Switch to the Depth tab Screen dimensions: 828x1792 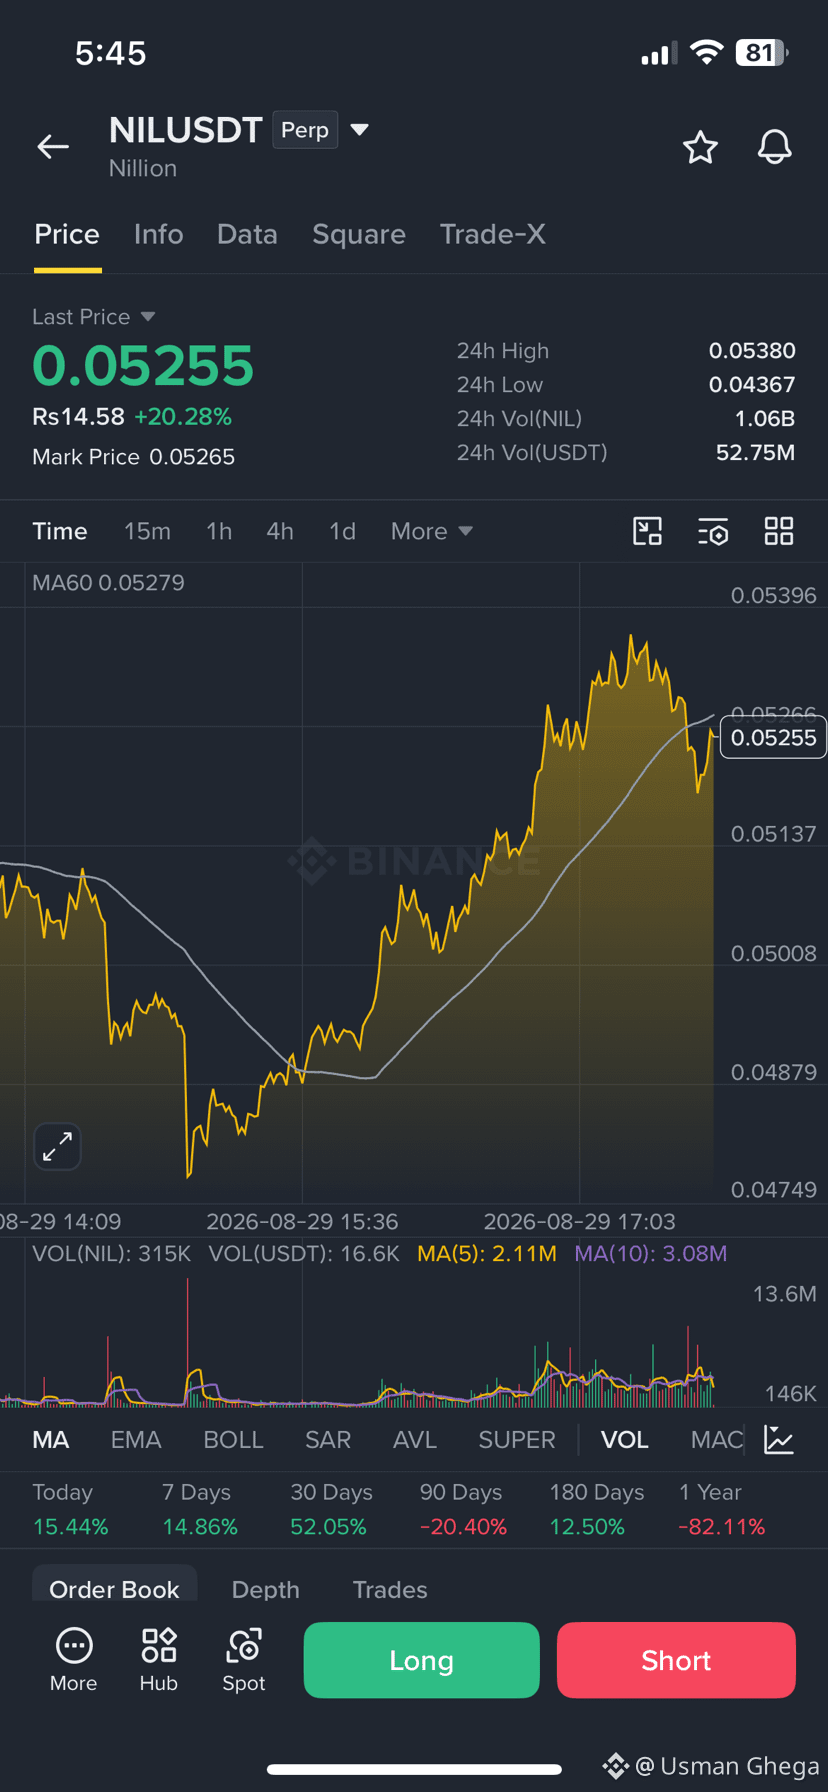click(266, 1589)
